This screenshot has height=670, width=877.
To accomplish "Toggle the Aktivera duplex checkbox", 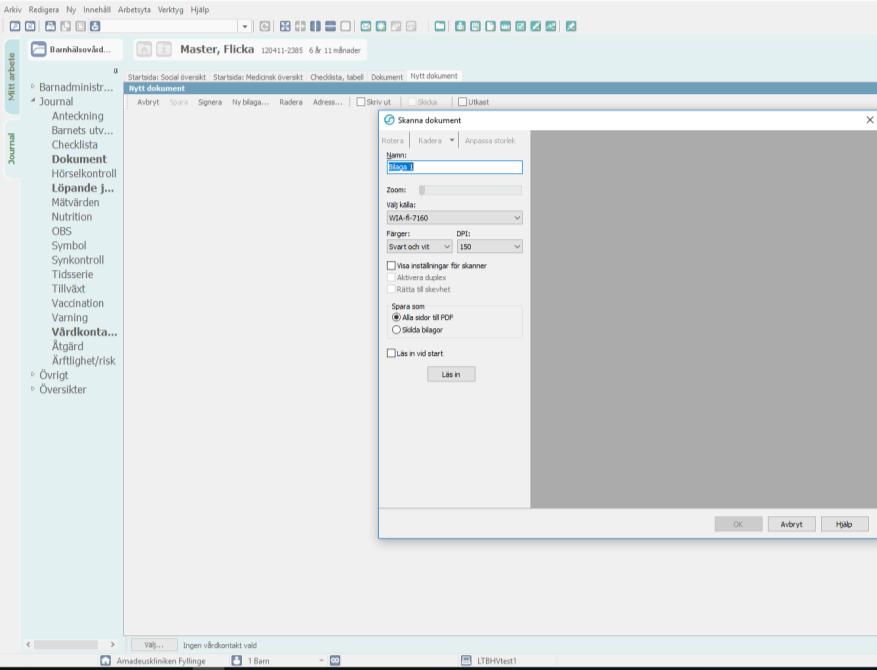I will click(x=391, y=277).
